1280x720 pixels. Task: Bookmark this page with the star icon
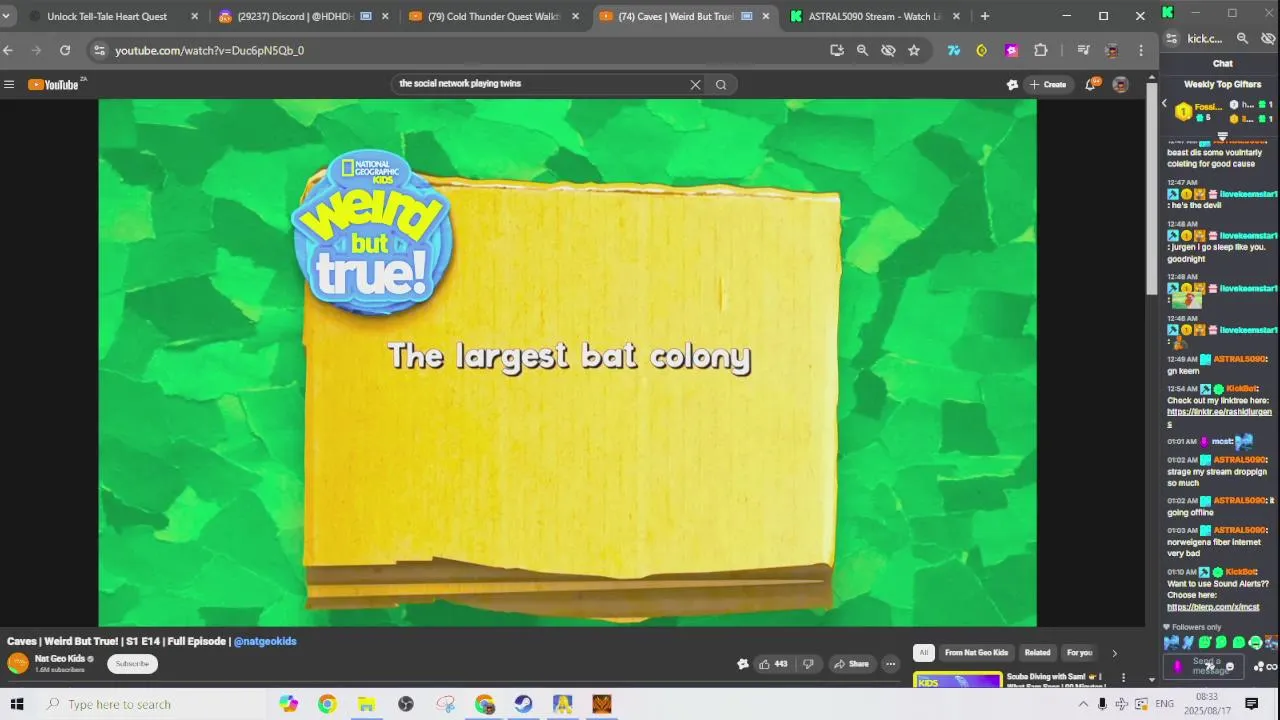tap(914, 50)
